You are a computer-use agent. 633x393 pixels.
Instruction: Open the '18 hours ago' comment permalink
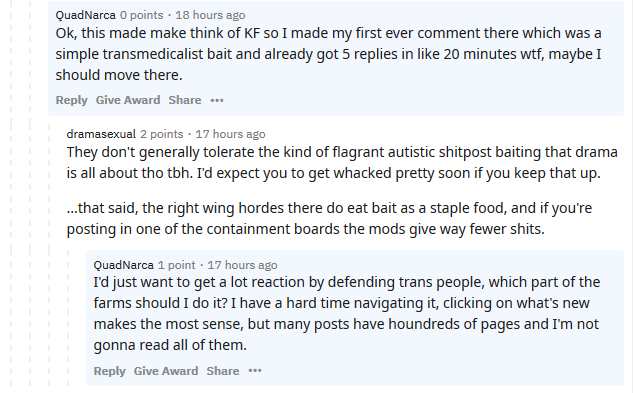tap(210, 15)
